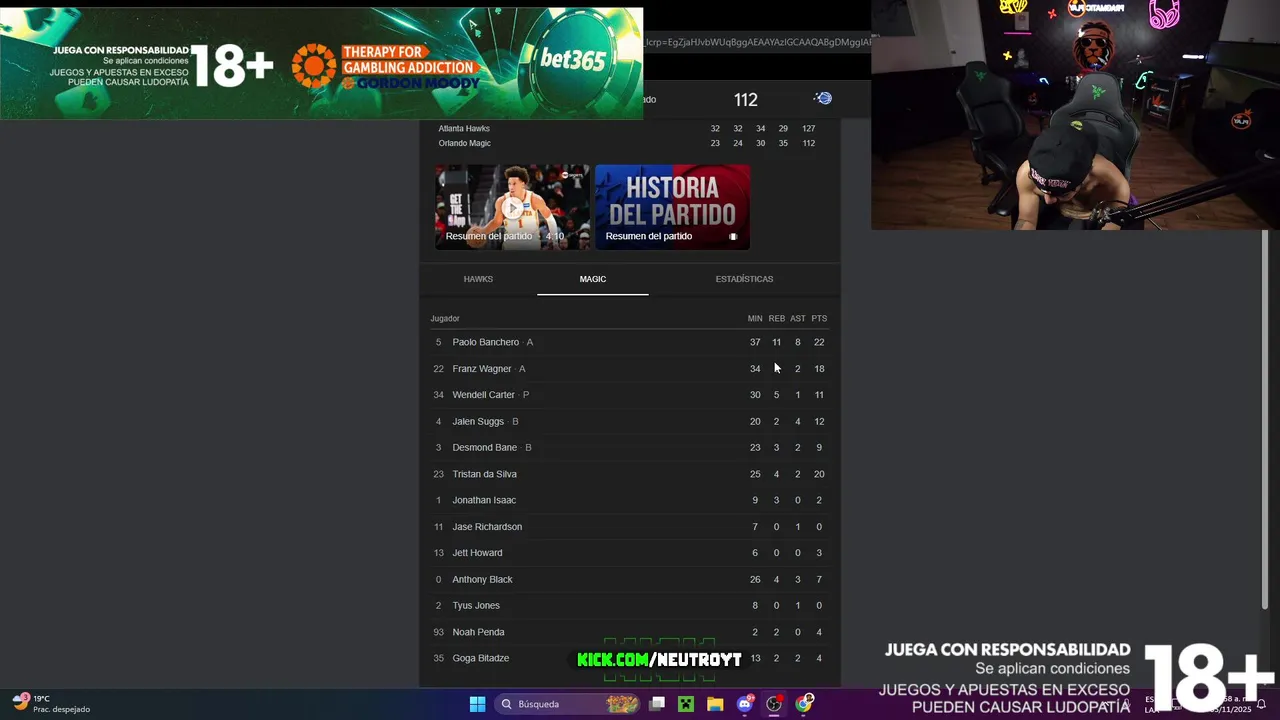
Task: Play the Resumen del partido video
Action: (512, 207)
